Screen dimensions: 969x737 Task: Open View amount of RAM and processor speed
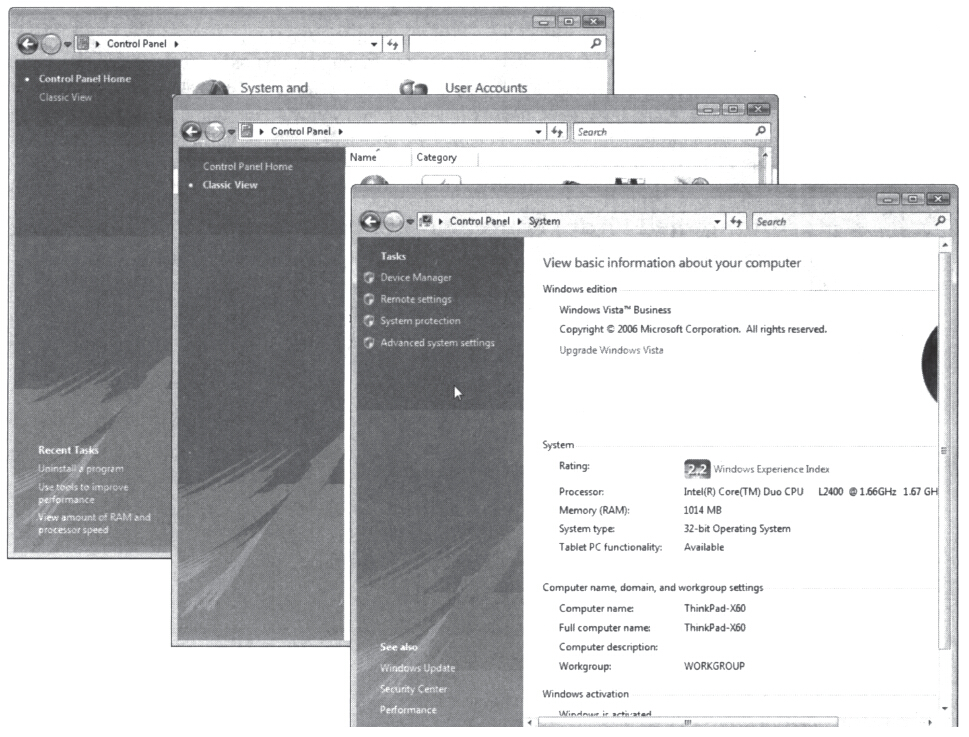pyautogui.click(x=94, y=523)
